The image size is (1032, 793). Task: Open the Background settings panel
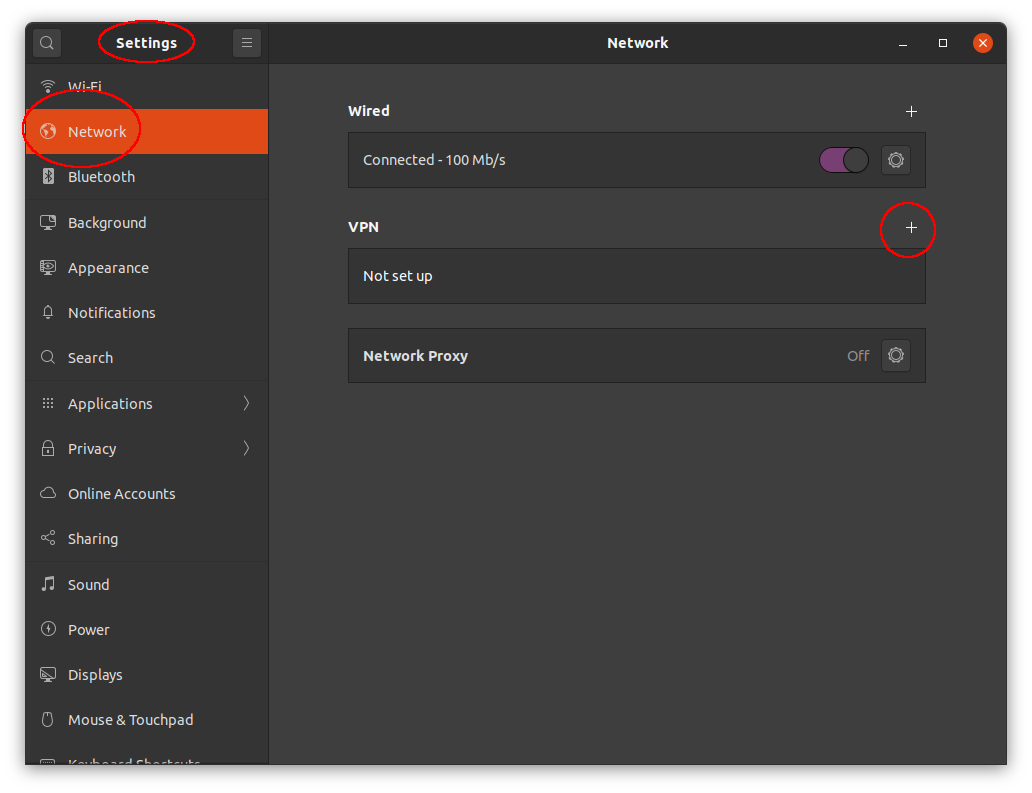(x=107, y=223)
